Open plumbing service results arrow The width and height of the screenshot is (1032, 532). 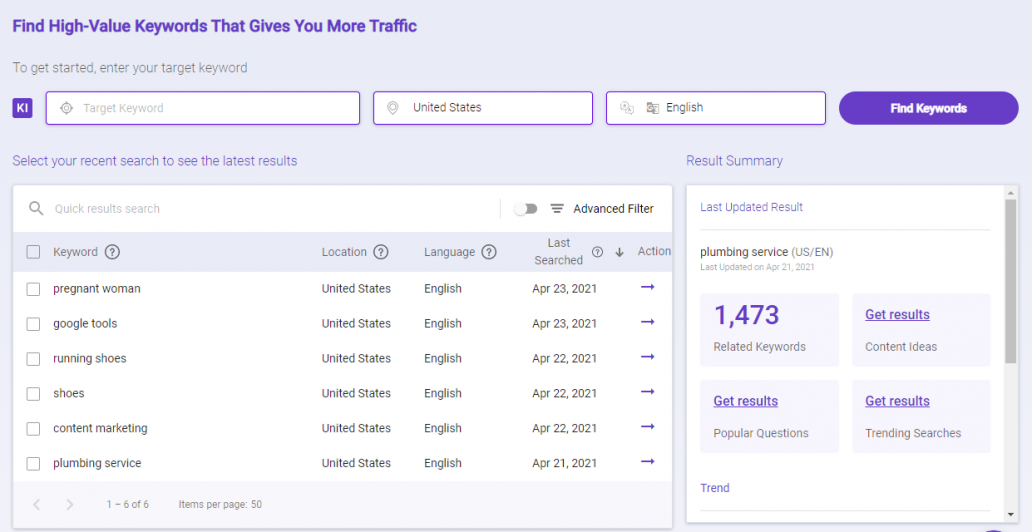pyautogui.click(x=648, y=462)
